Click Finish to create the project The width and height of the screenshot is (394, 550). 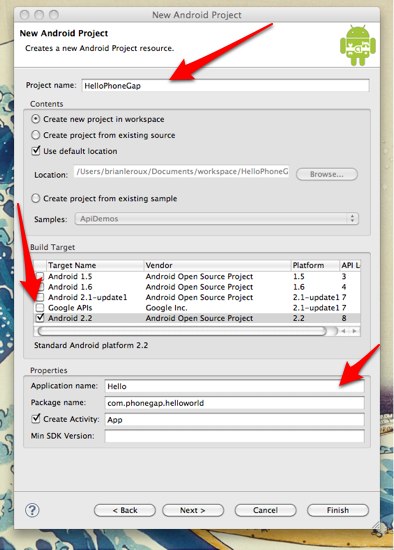pos(338,510)
